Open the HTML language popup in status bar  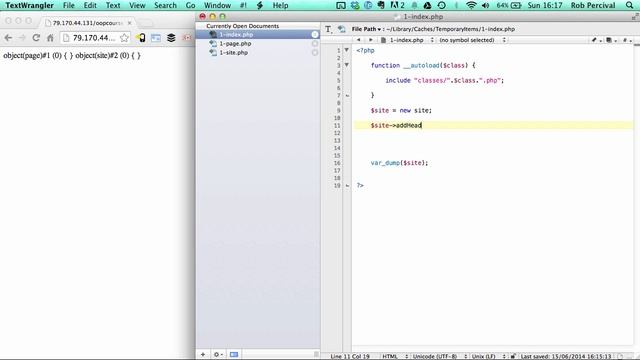coord(395,356)
